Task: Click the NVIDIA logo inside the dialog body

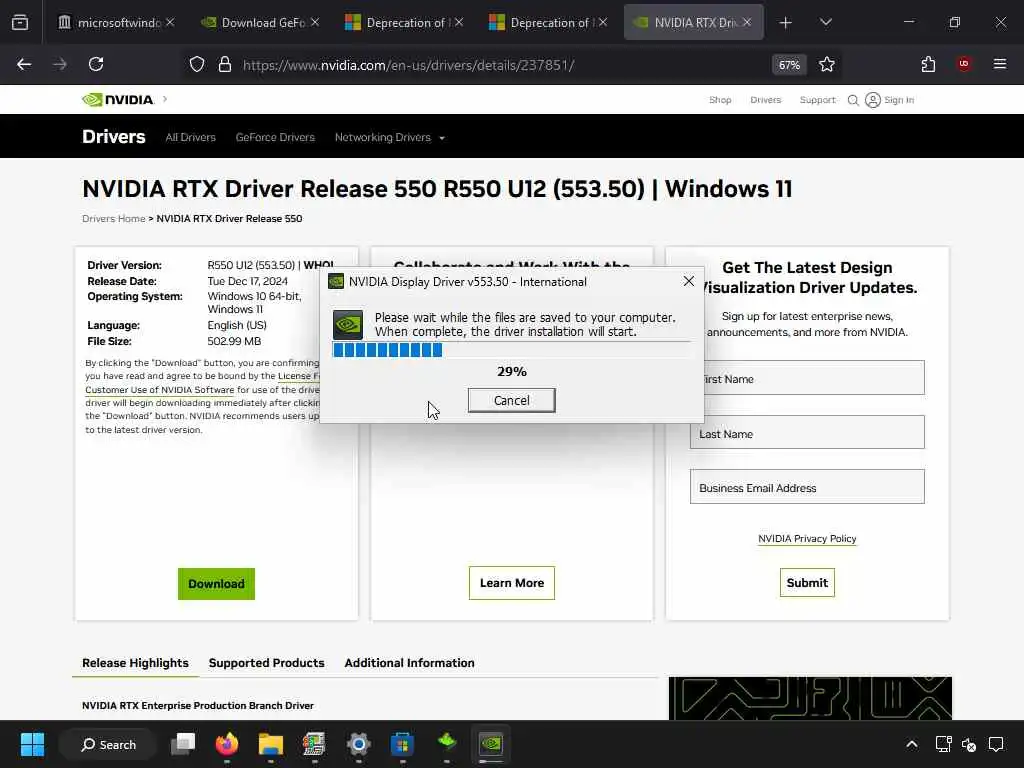Action: click(x=348, y=325)
